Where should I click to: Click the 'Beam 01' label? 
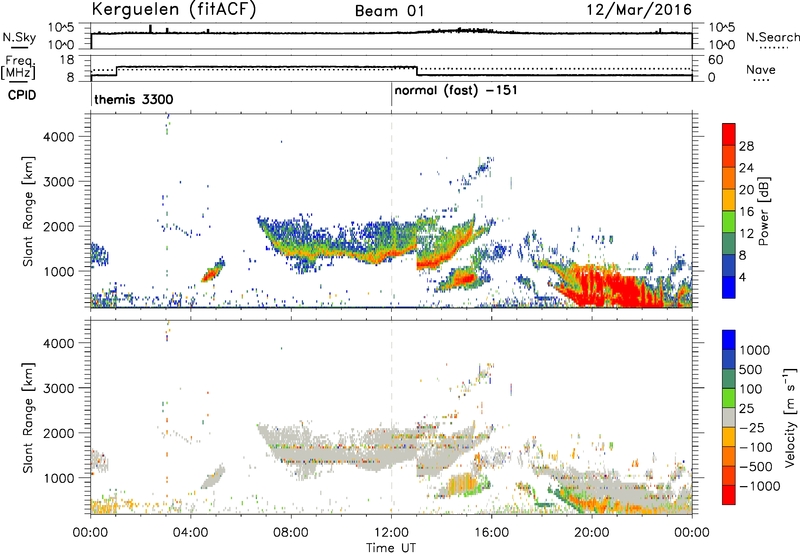[390, 11]
